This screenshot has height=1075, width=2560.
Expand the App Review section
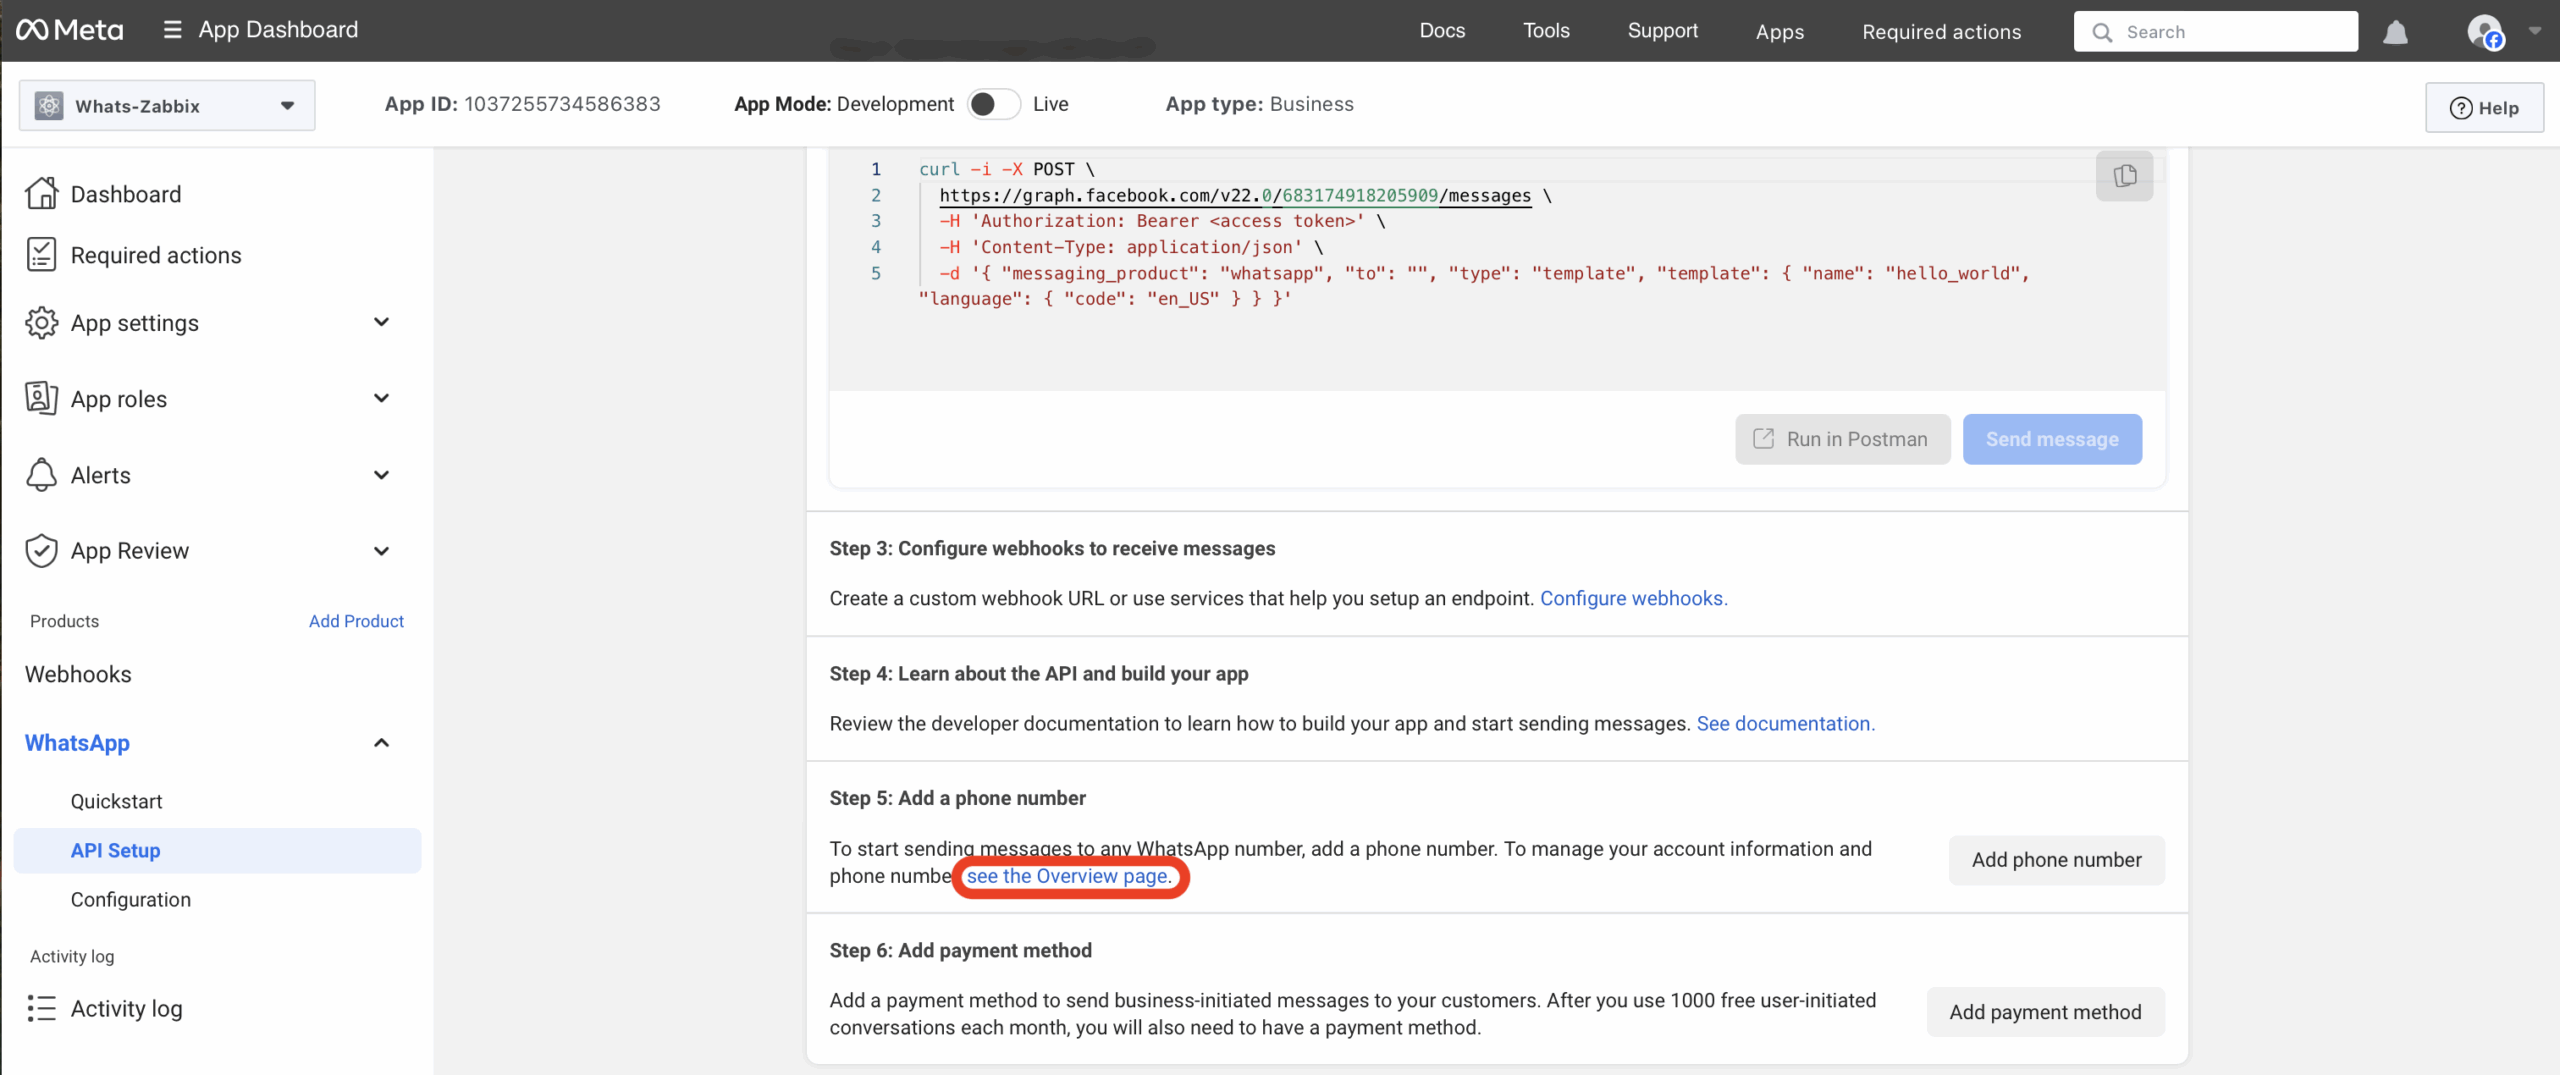(381, 550)
